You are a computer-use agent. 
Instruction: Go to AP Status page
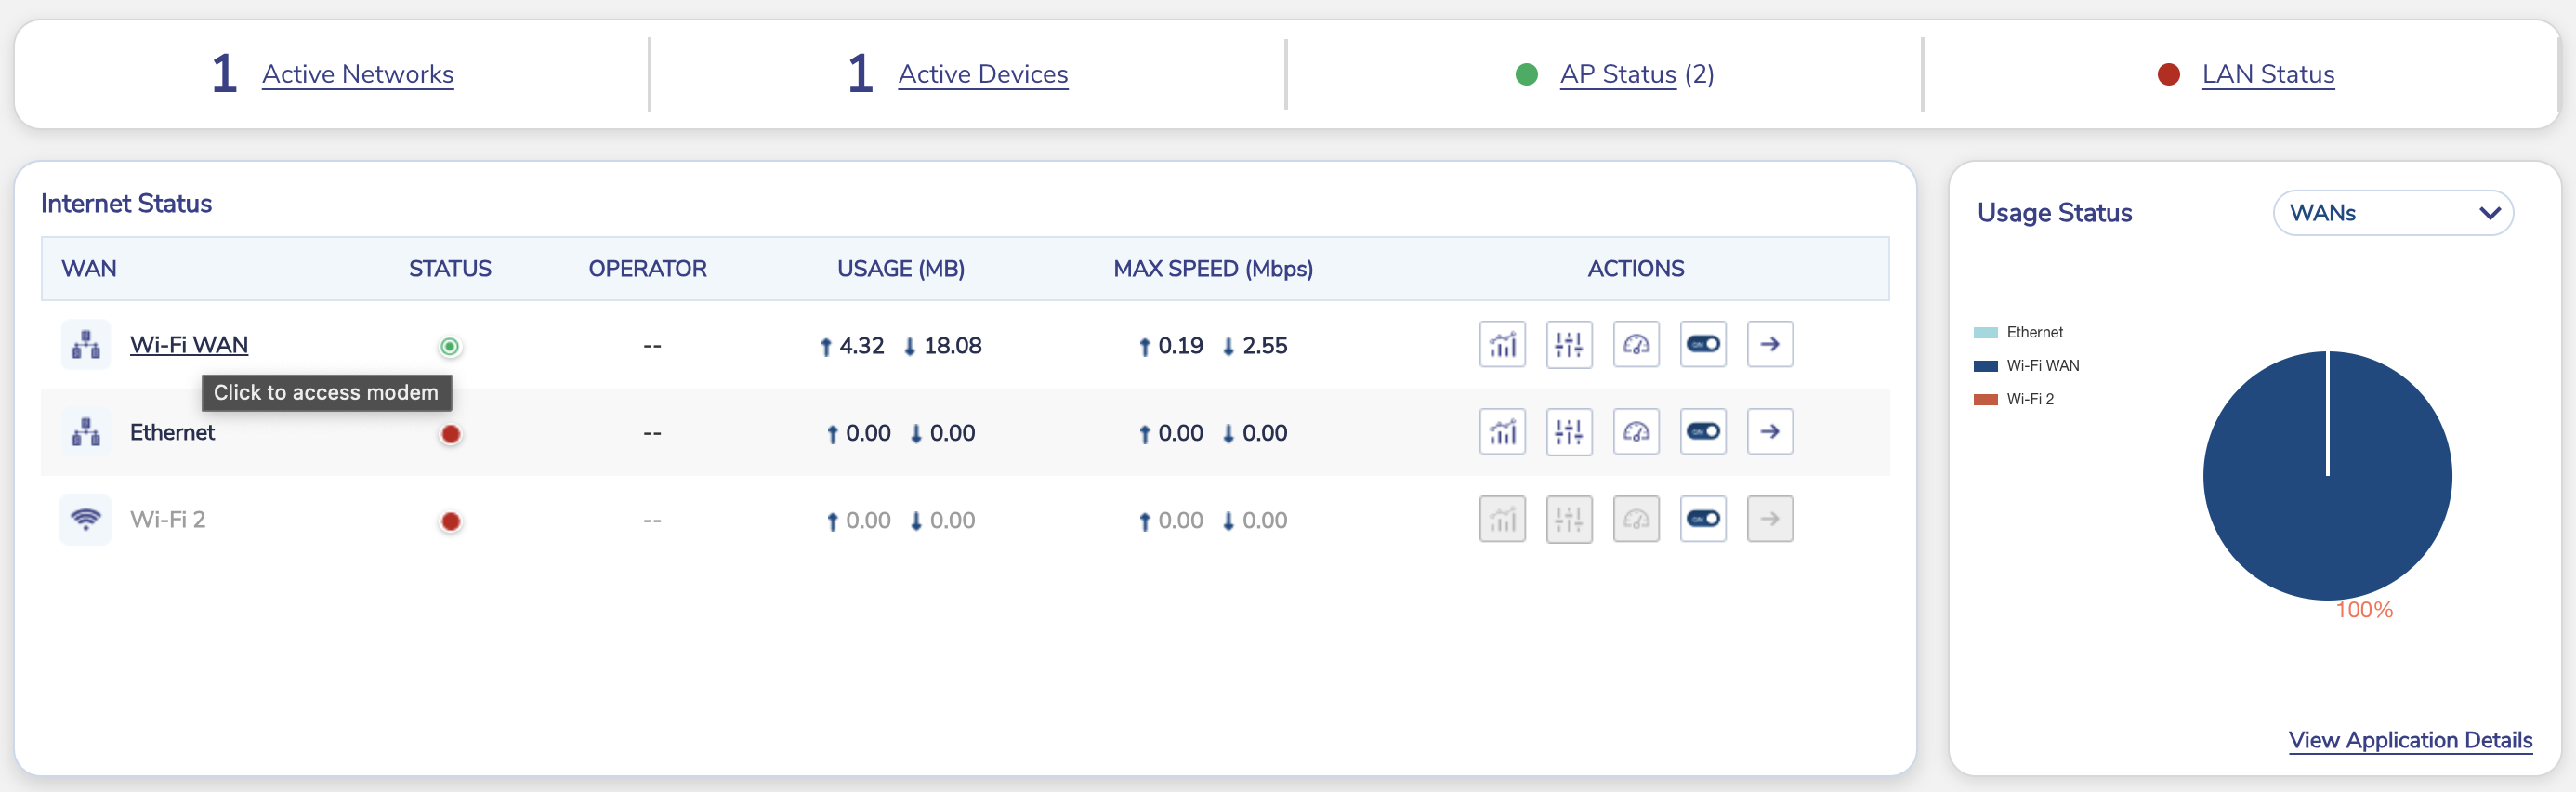1617,75
